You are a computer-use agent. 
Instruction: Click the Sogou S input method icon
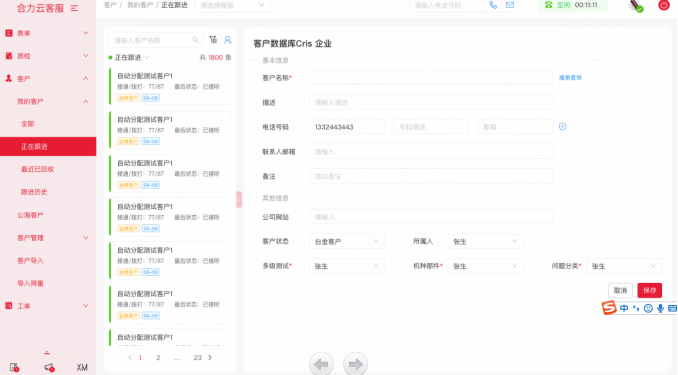point(609,308)
